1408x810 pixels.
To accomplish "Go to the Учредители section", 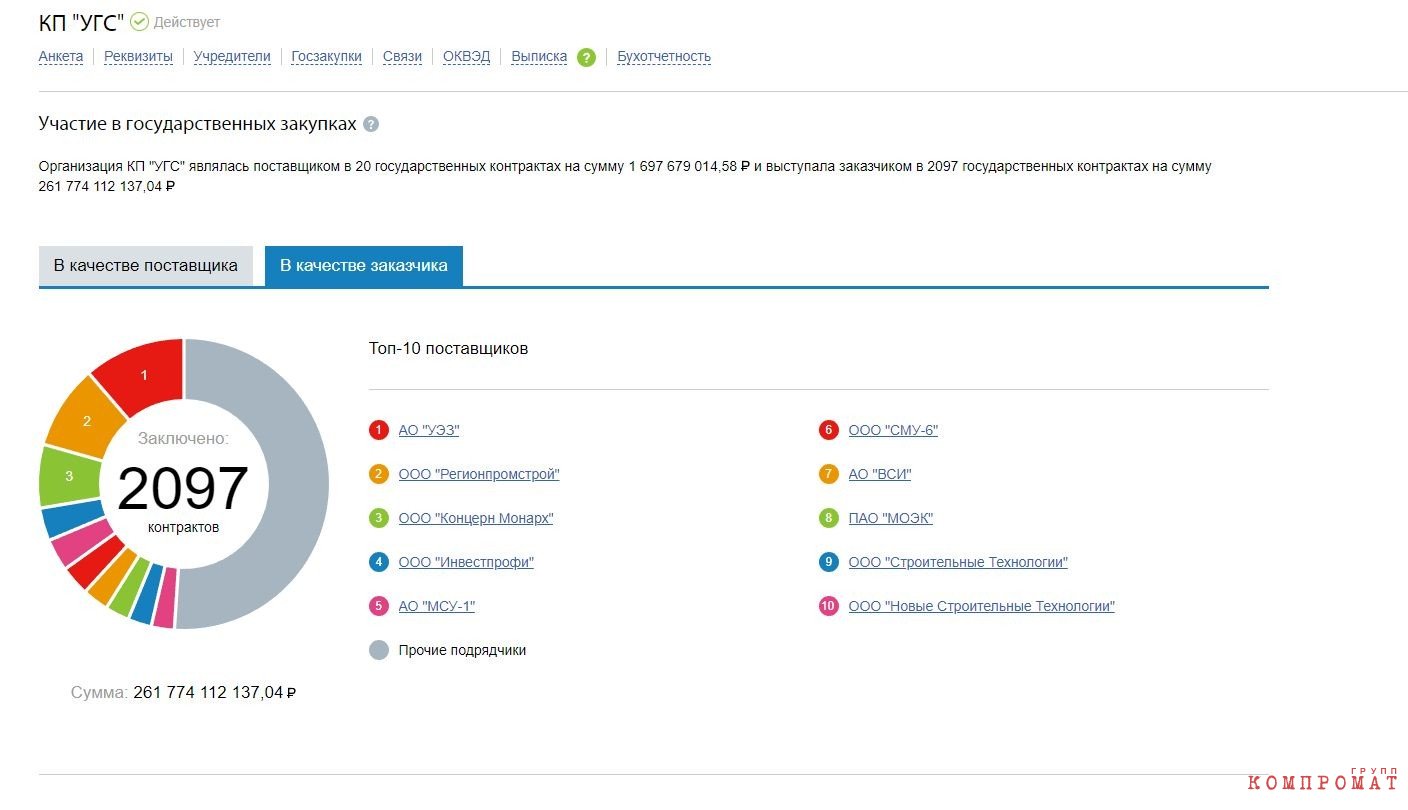I will (x=232, y=57).
